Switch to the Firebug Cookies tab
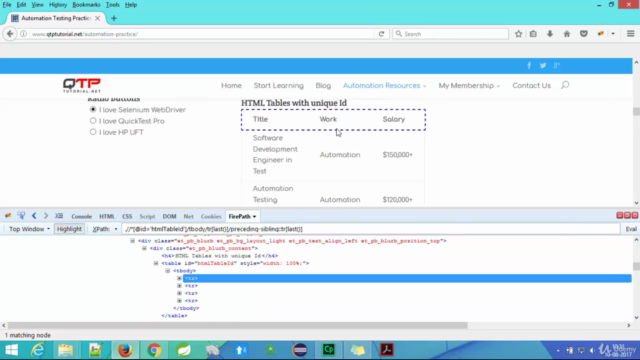The image size is (640, 360). (x=211, y=216)
